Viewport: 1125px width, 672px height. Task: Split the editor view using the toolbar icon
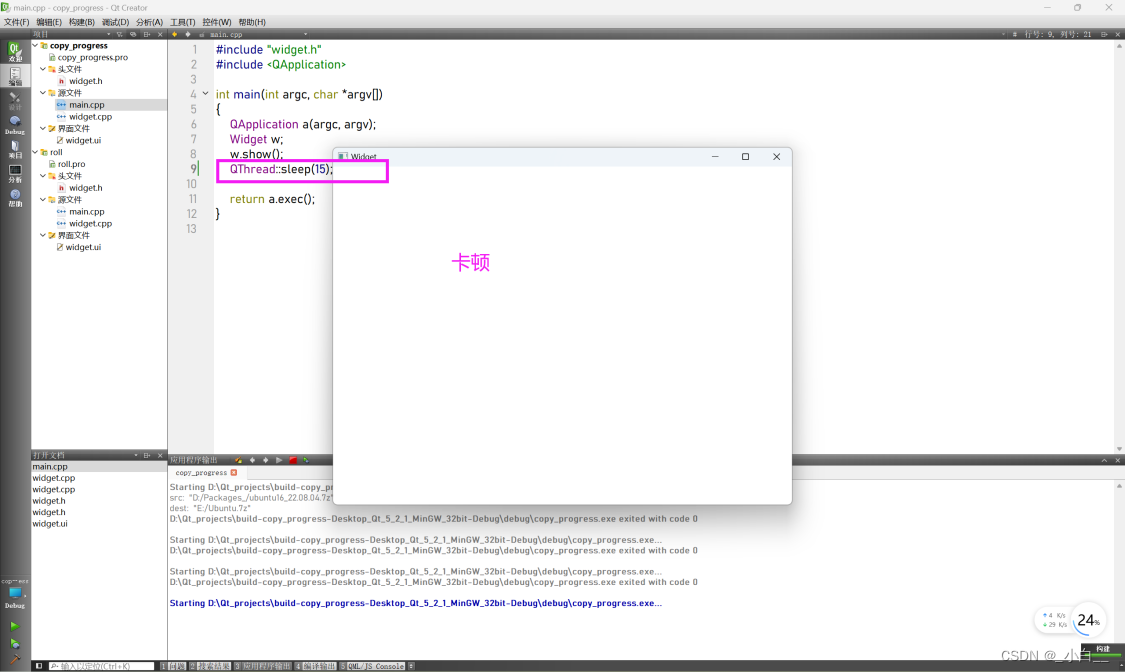click(1104, 34)
